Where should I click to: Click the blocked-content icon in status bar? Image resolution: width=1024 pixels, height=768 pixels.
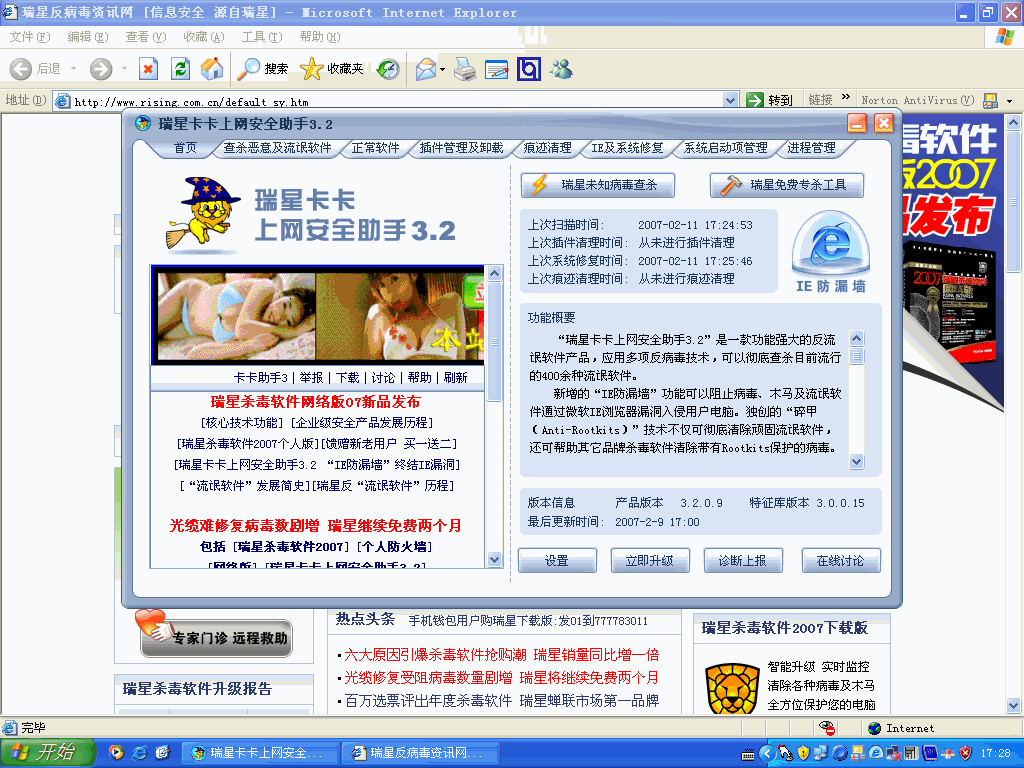826,728
